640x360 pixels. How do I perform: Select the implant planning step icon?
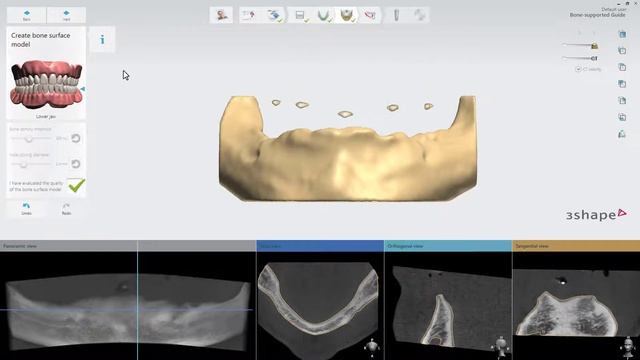(x=396, y=15)
